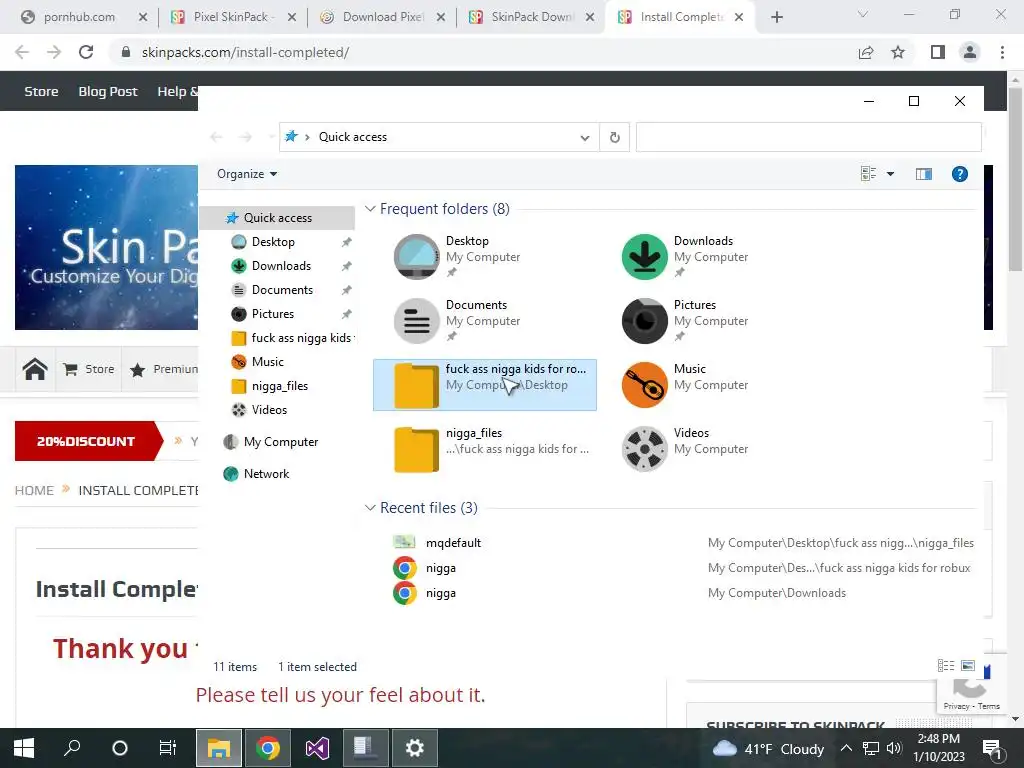Select the mqdefault recent file
Viewport: 1024px width, 768px height.
(453, 543)
